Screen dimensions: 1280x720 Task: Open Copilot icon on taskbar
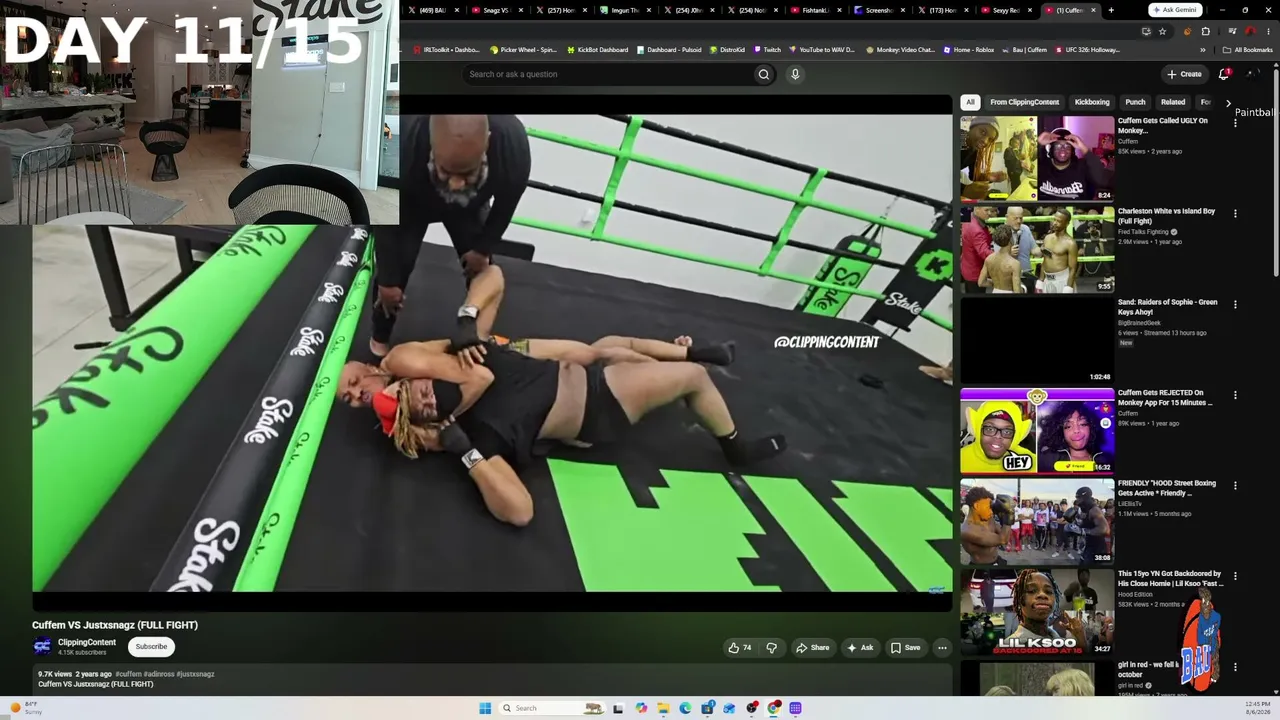point(641,708)
